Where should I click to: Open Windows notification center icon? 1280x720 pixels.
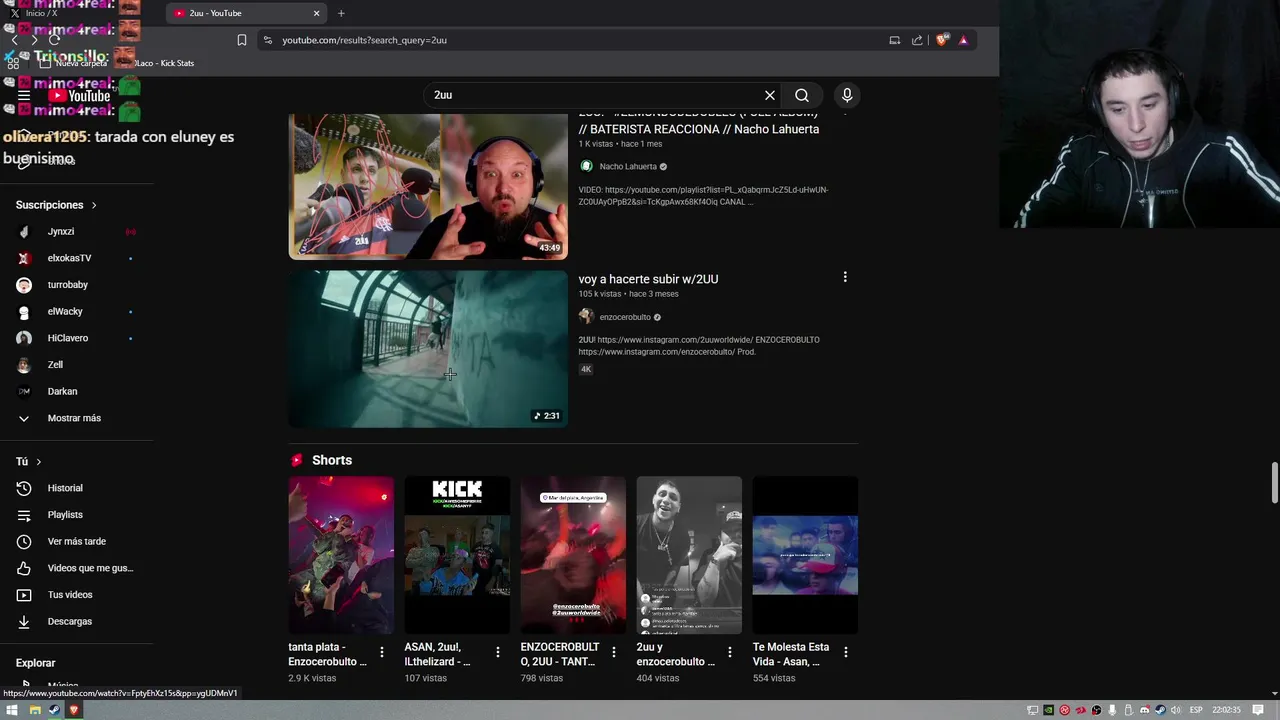(1258, 710)
